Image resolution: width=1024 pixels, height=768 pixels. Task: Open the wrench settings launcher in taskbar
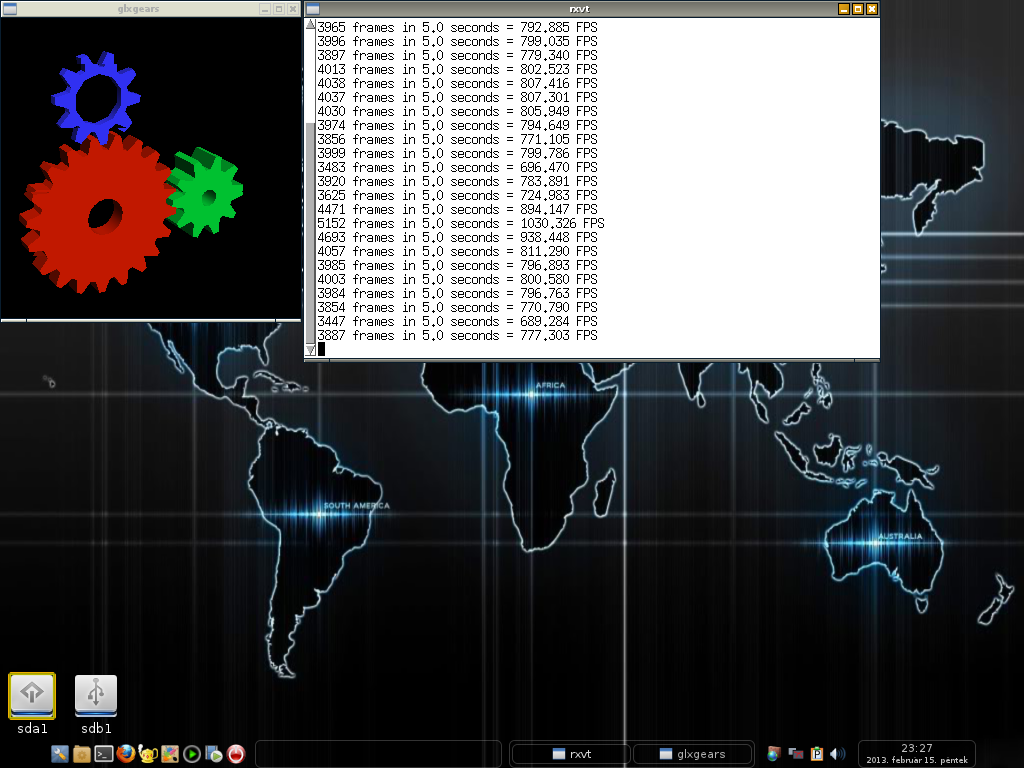59,754
